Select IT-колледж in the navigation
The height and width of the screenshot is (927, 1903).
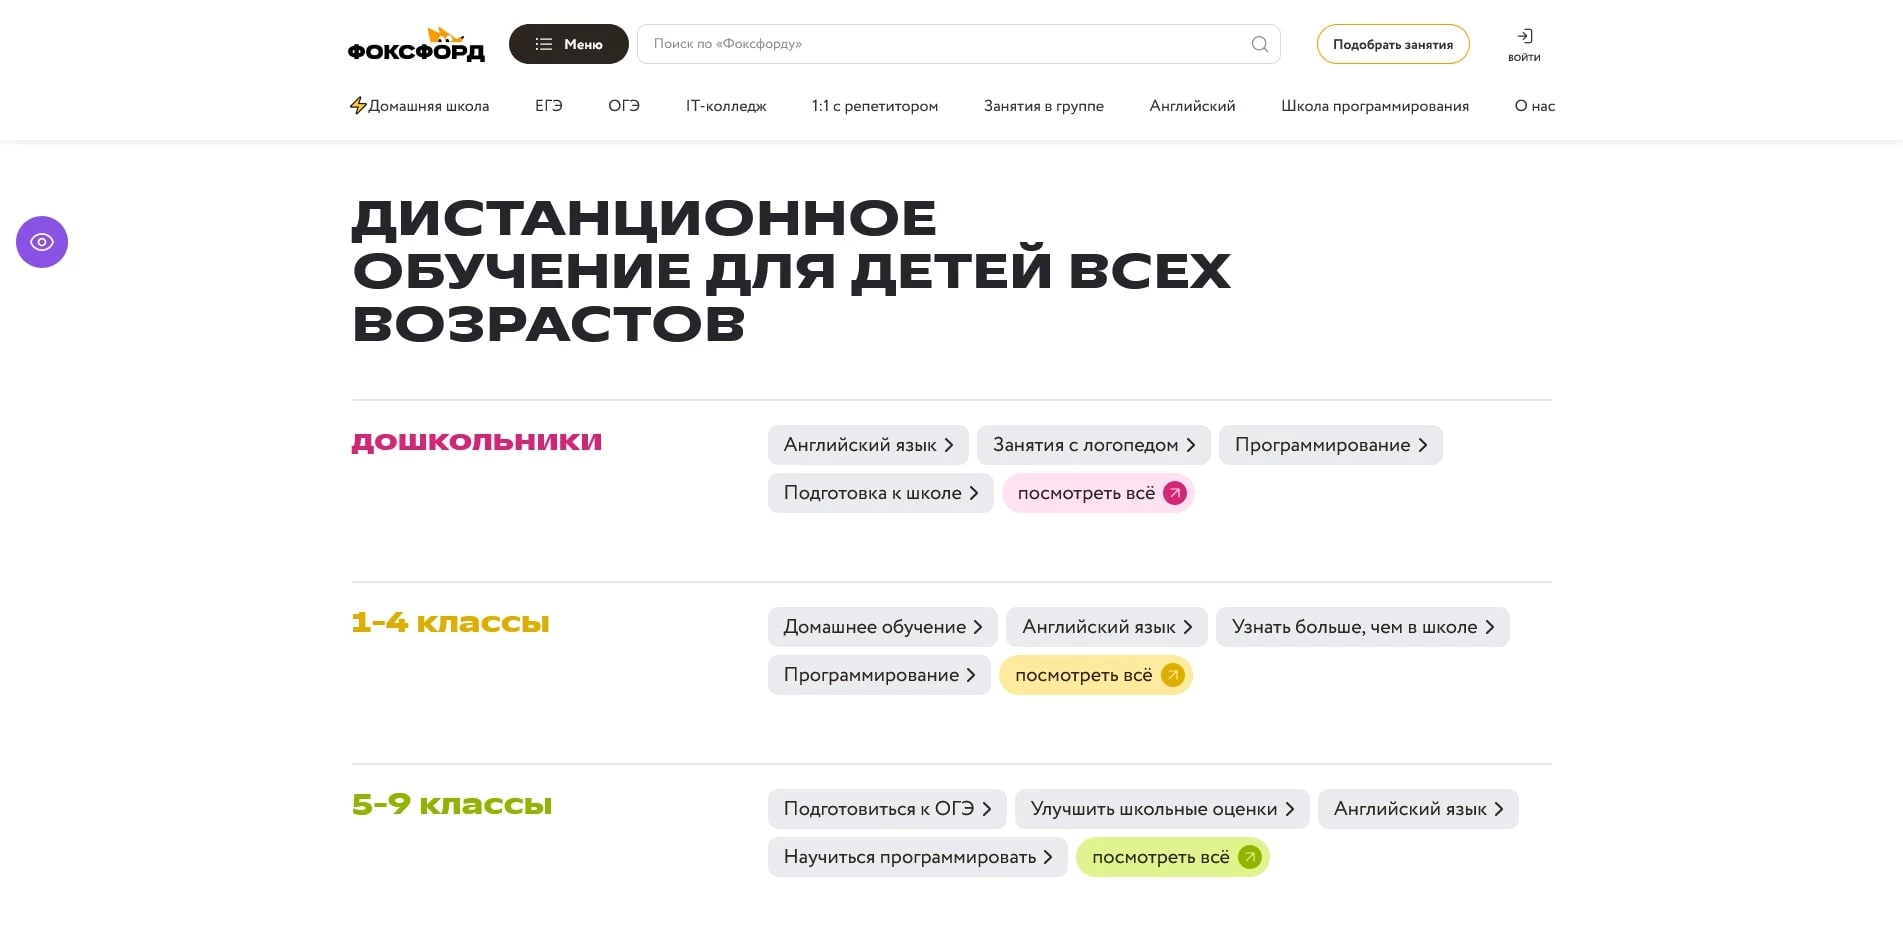click(725, 105)
